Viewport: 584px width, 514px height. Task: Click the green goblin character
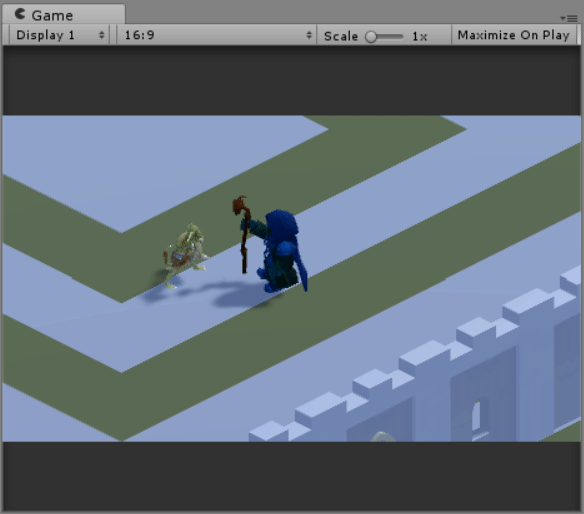184,256
